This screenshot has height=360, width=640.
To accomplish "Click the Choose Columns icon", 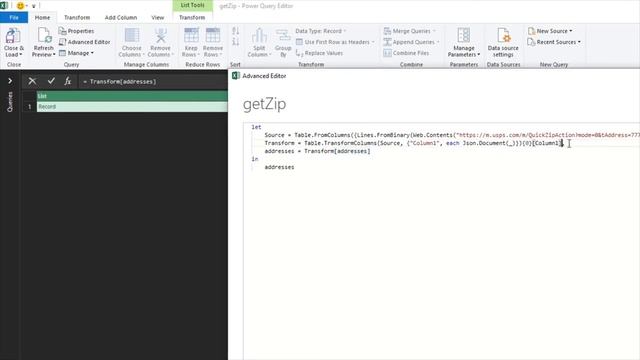I will (131, 36).
